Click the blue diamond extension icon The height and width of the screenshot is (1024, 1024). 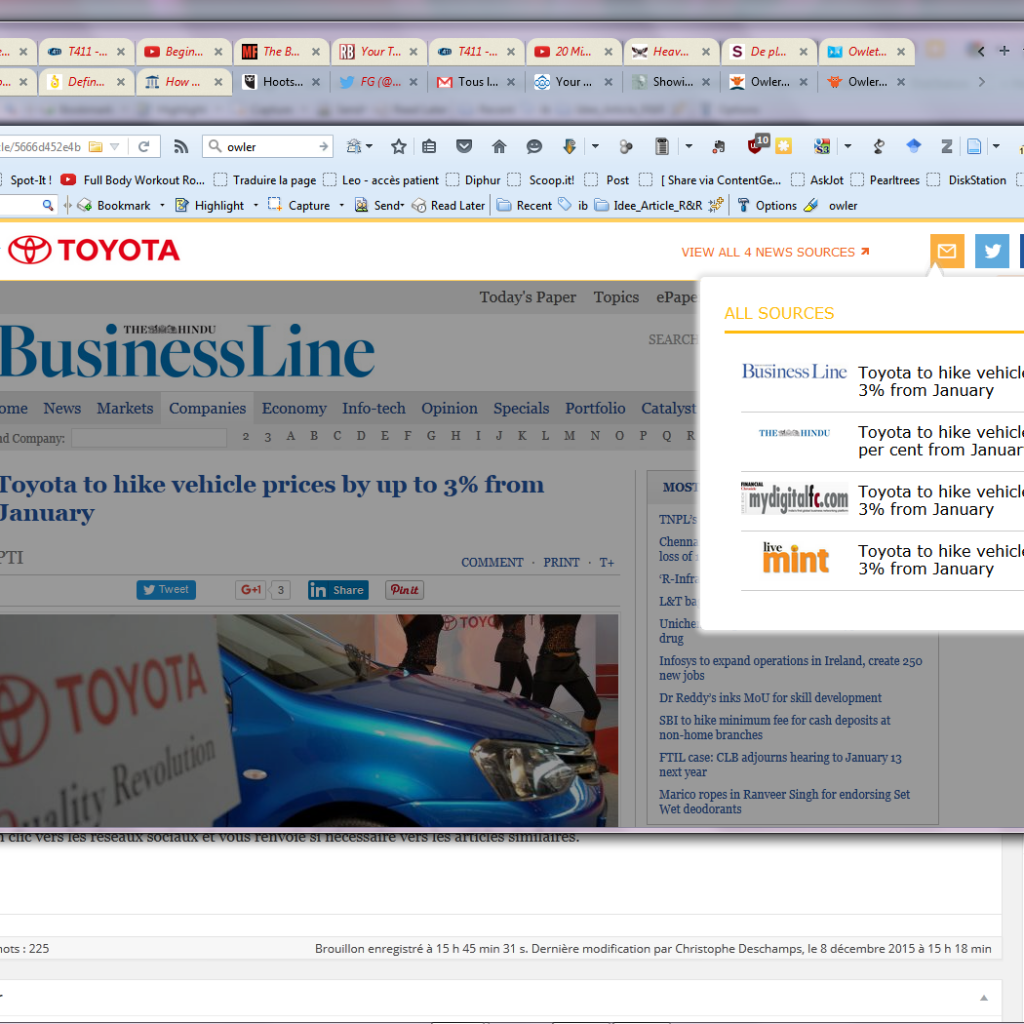[x=914, y=146]
